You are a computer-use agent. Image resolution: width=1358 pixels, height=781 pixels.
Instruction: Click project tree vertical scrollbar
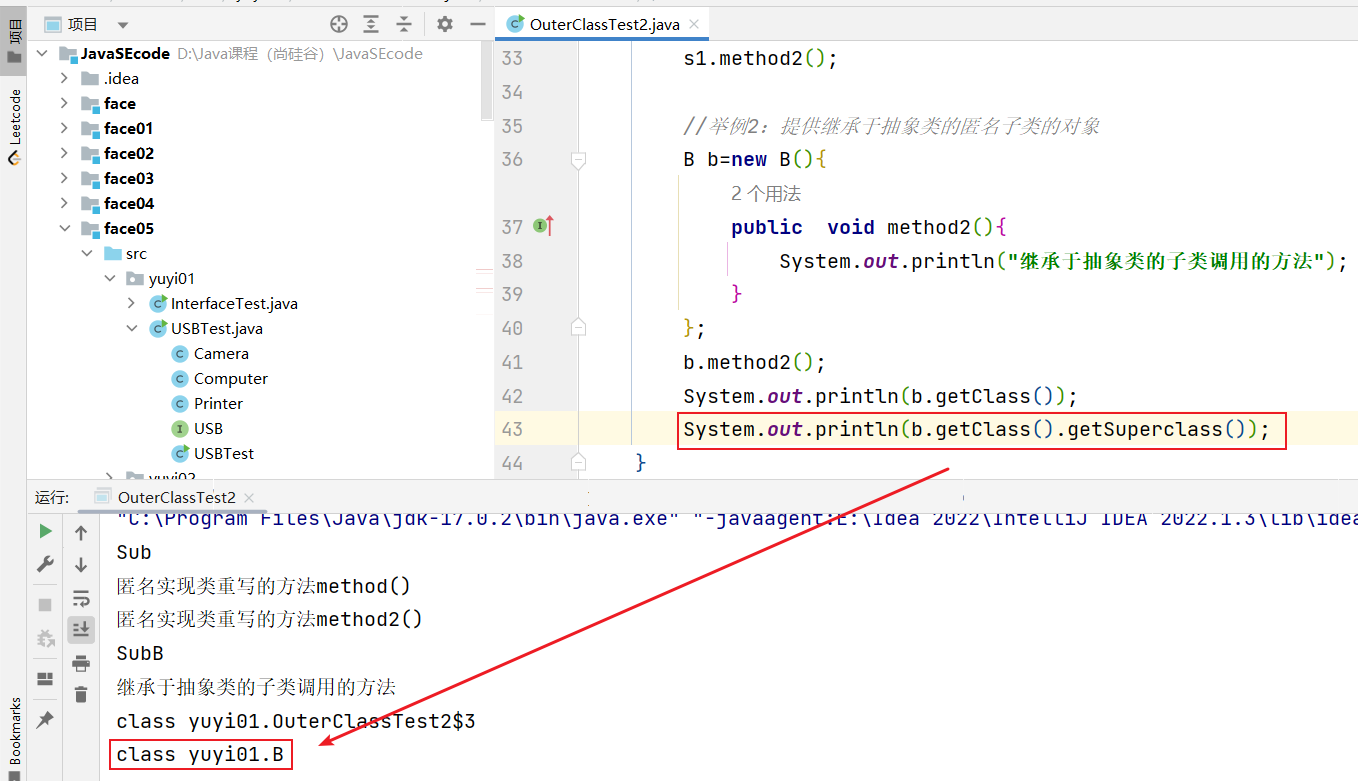(x=487, y=80)
